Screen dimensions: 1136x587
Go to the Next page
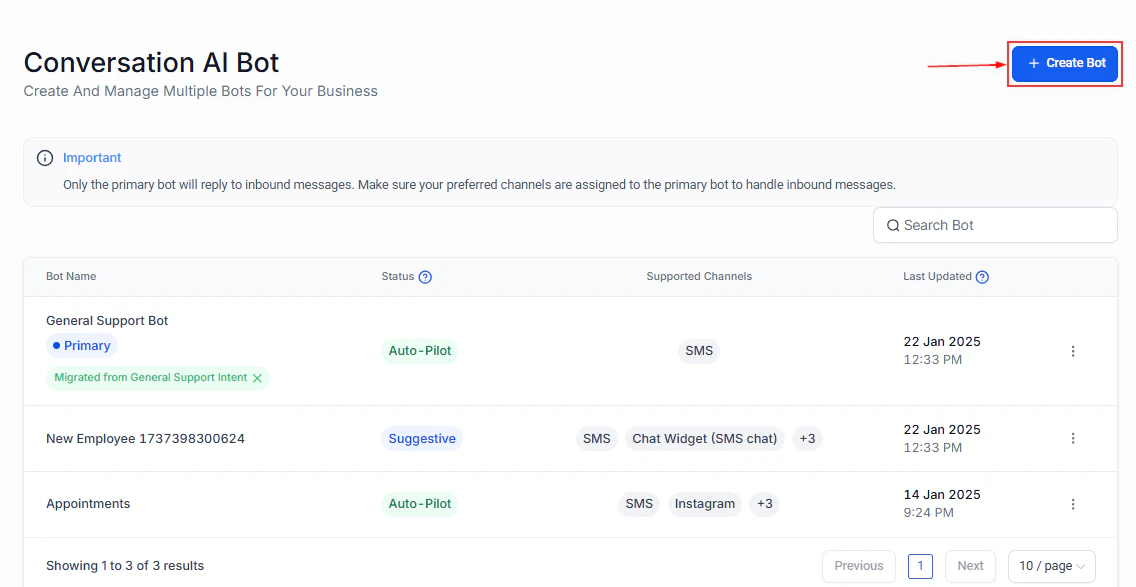970,566
